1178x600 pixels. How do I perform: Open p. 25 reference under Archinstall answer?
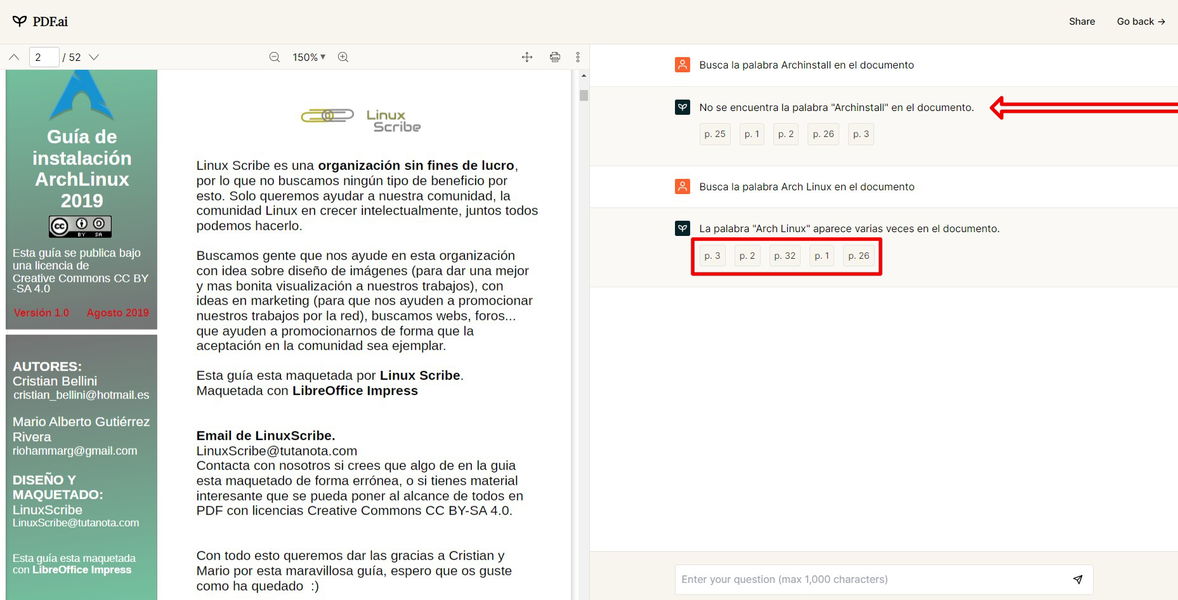pos(715,134)
